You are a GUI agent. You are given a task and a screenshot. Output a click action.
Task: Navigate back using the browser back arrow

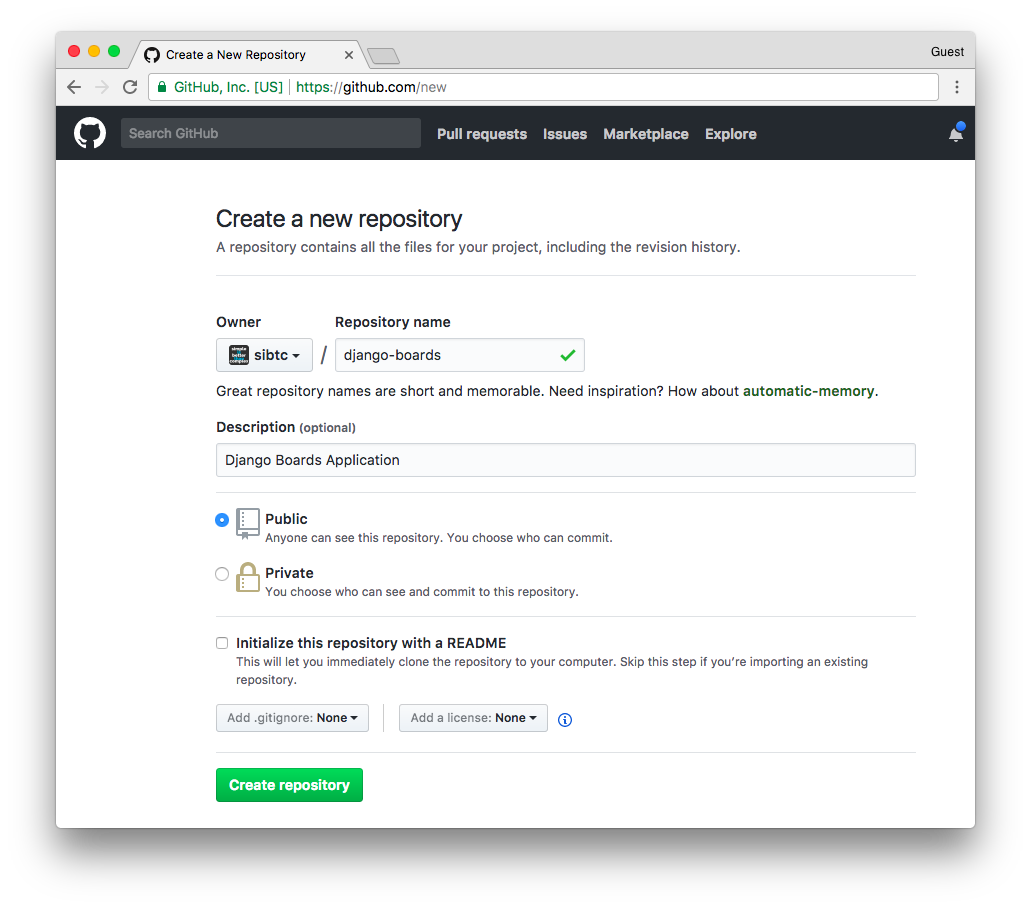click(73, 87)
